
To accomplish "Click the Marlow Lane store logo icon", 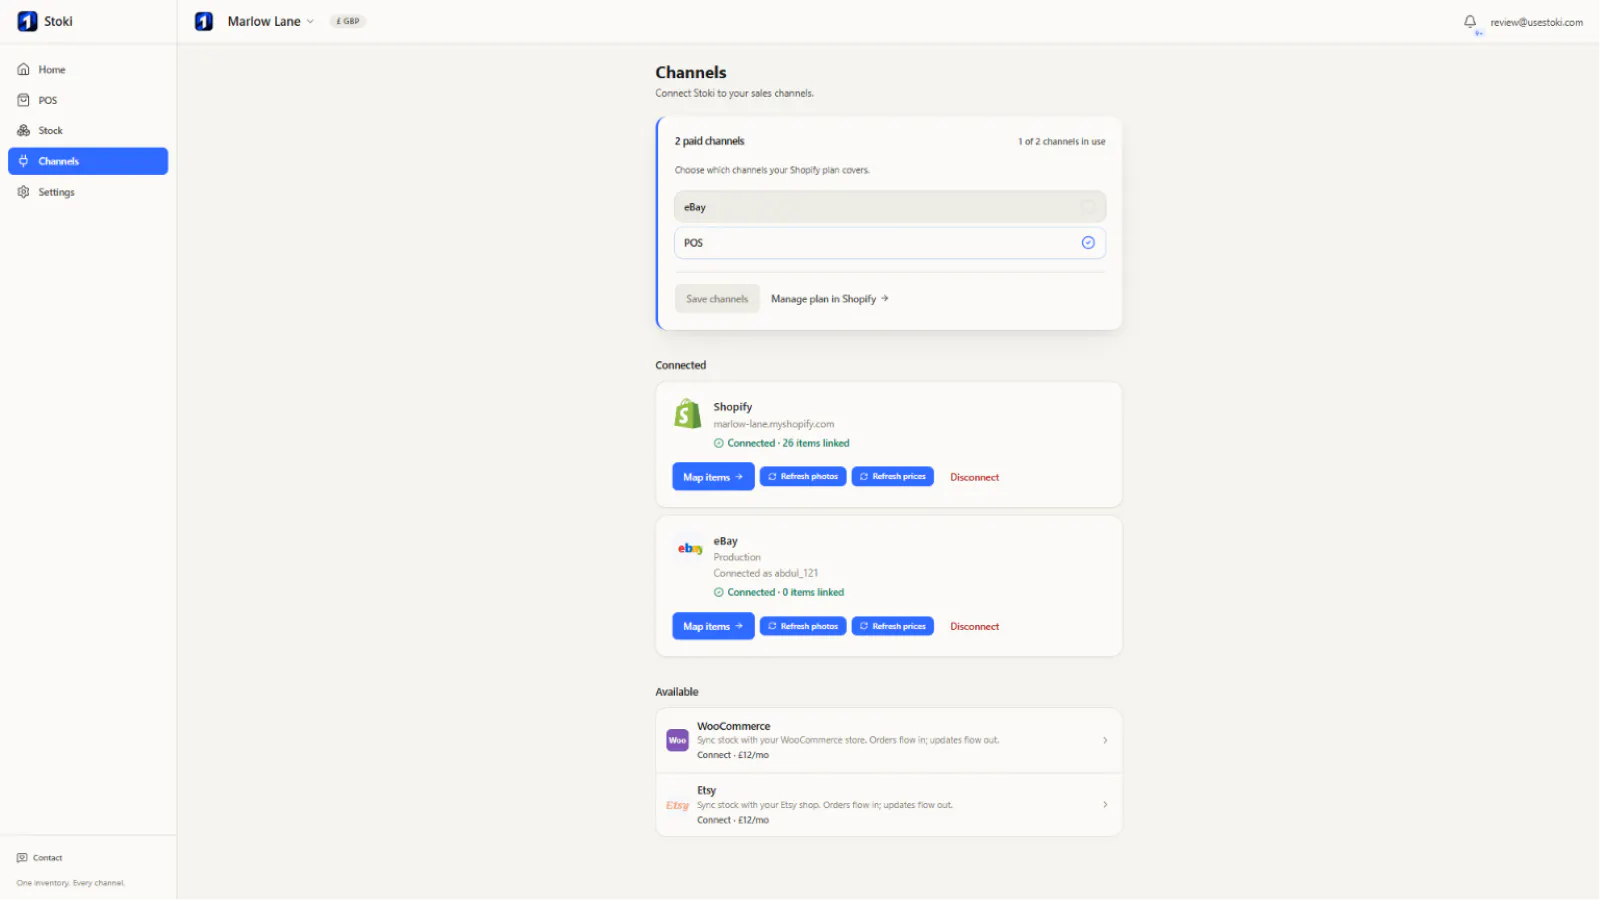I will [204, 21].
